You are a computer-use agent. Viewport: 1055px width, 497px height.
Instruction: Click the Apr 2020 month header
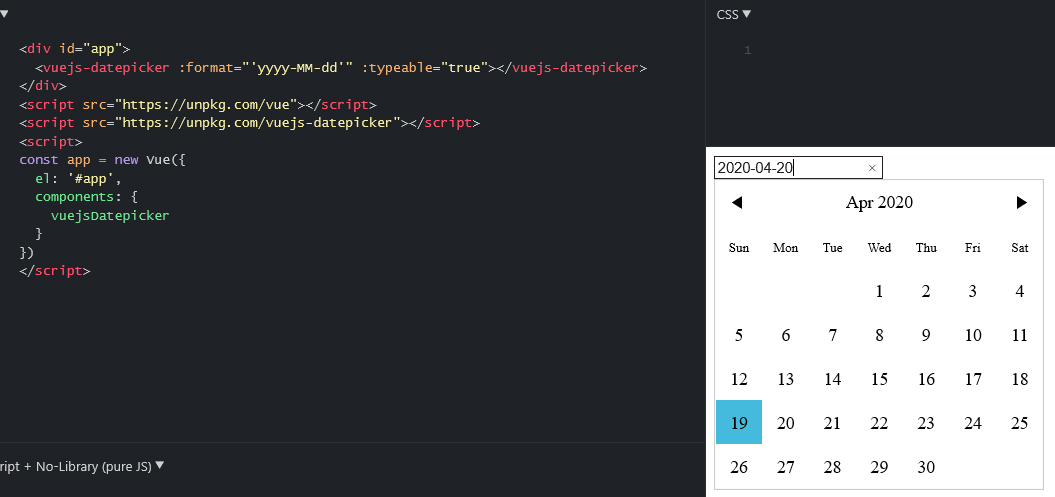point(879,202)
